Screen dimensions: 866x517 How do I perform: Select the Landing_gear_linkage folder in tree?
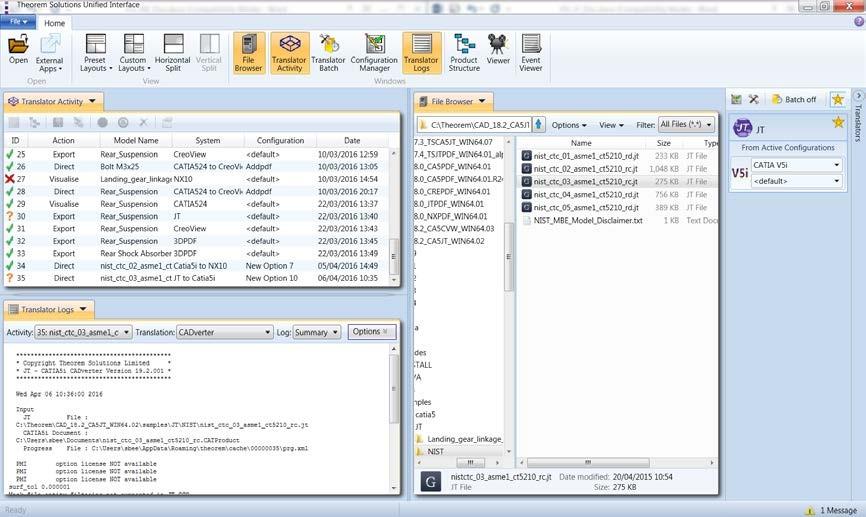464,439
